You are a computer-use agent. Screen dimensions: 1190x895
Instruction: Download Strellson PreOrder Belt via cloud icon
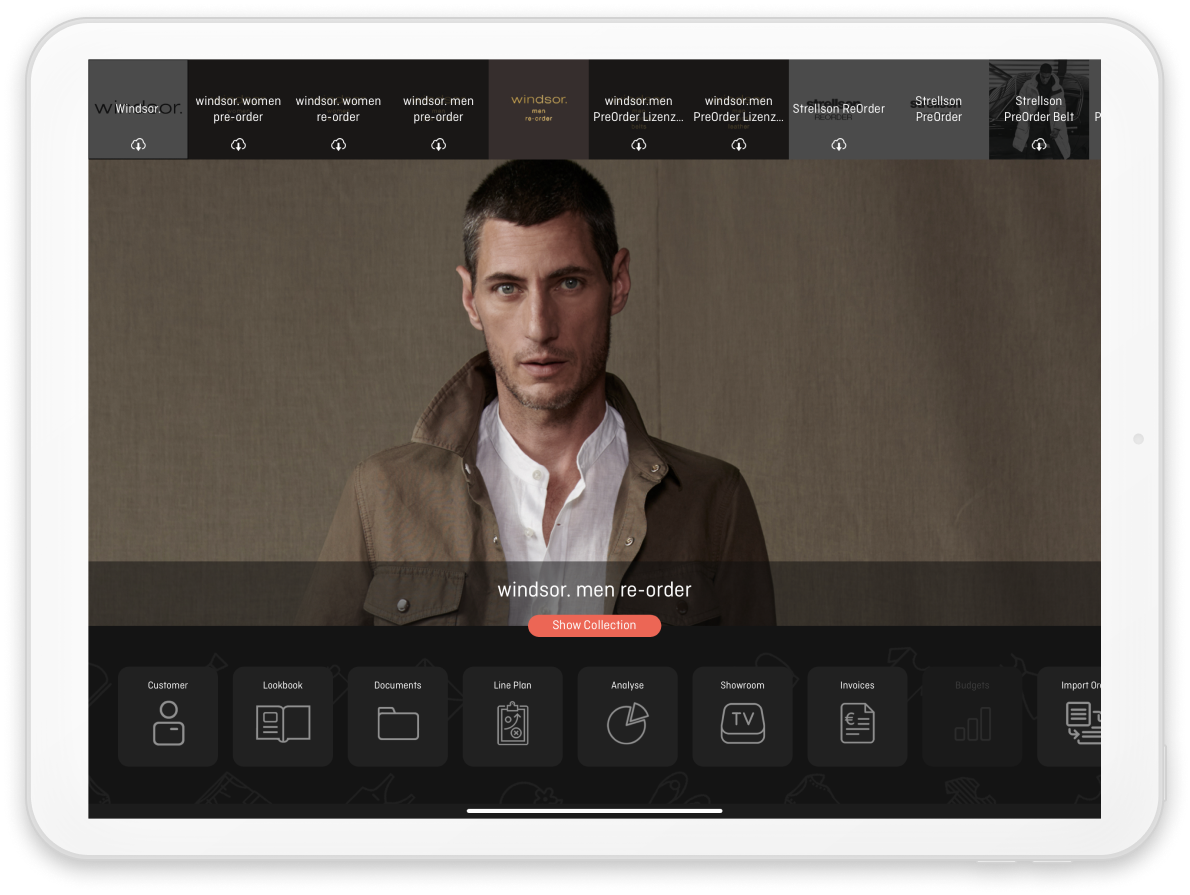[1039, 144]
